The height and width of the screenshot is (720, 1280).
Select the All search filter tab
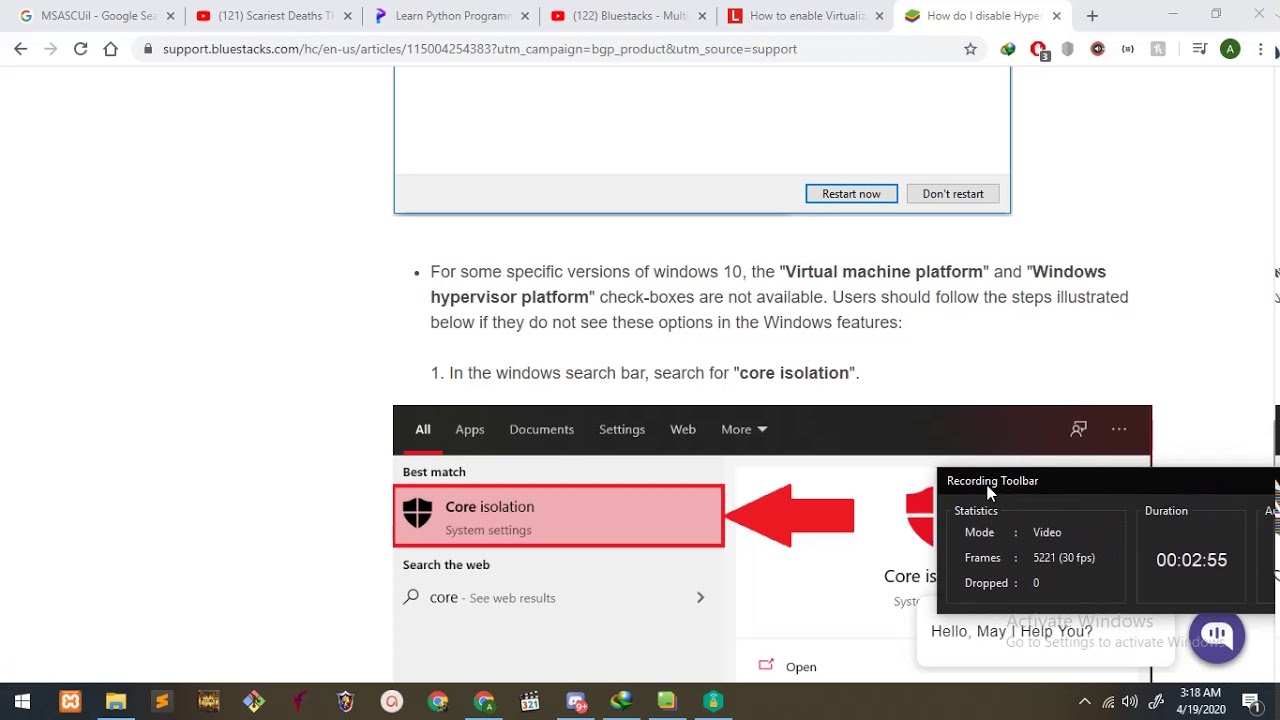(x=423, y=429)
